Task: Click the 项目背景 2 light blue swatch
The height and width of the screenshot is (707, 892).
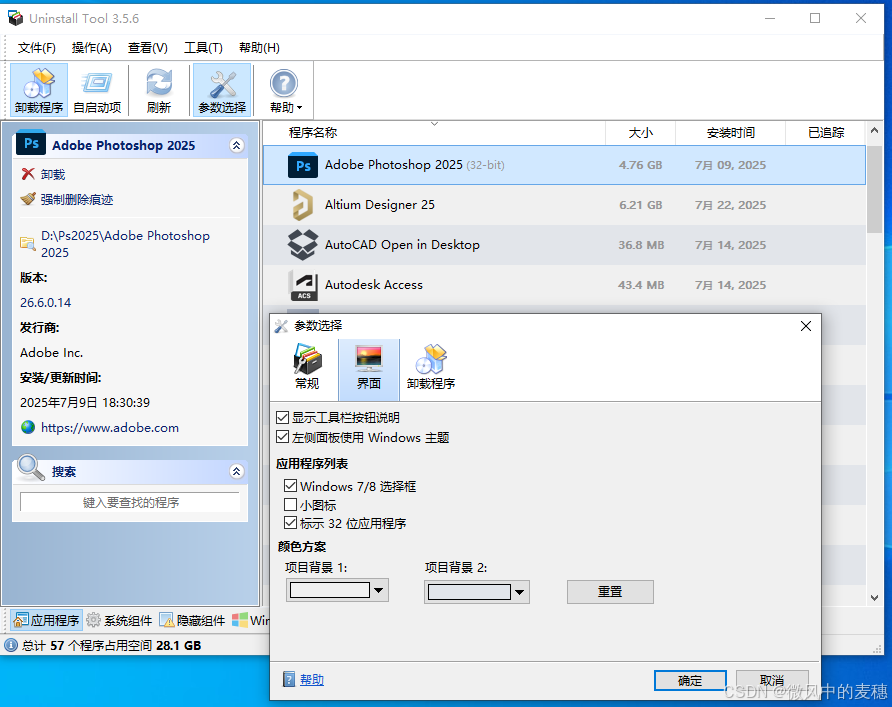Action: point(469,592)
